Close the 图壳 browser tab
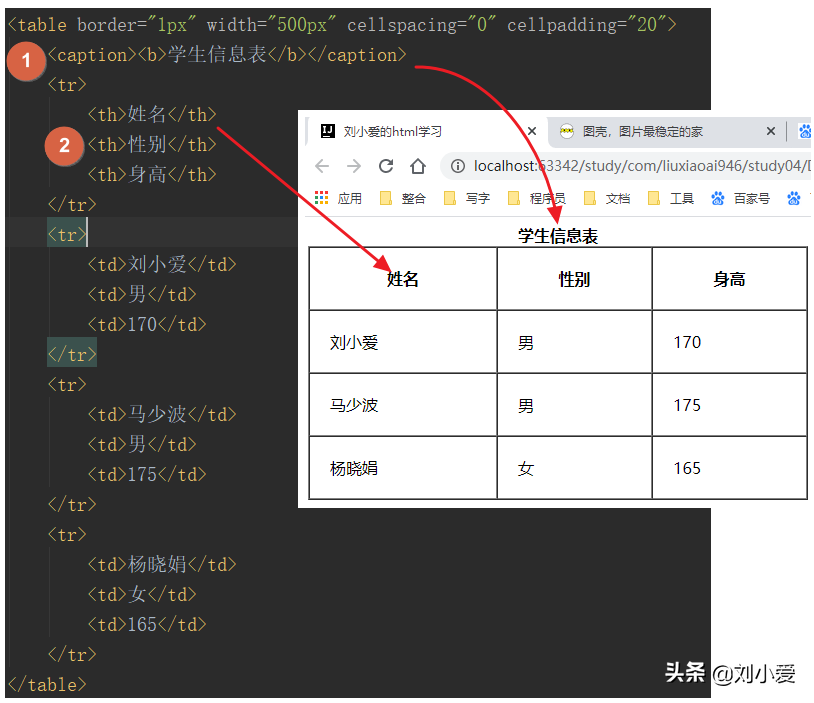Viewport: 814px width, 703px height. click(771, 131)
